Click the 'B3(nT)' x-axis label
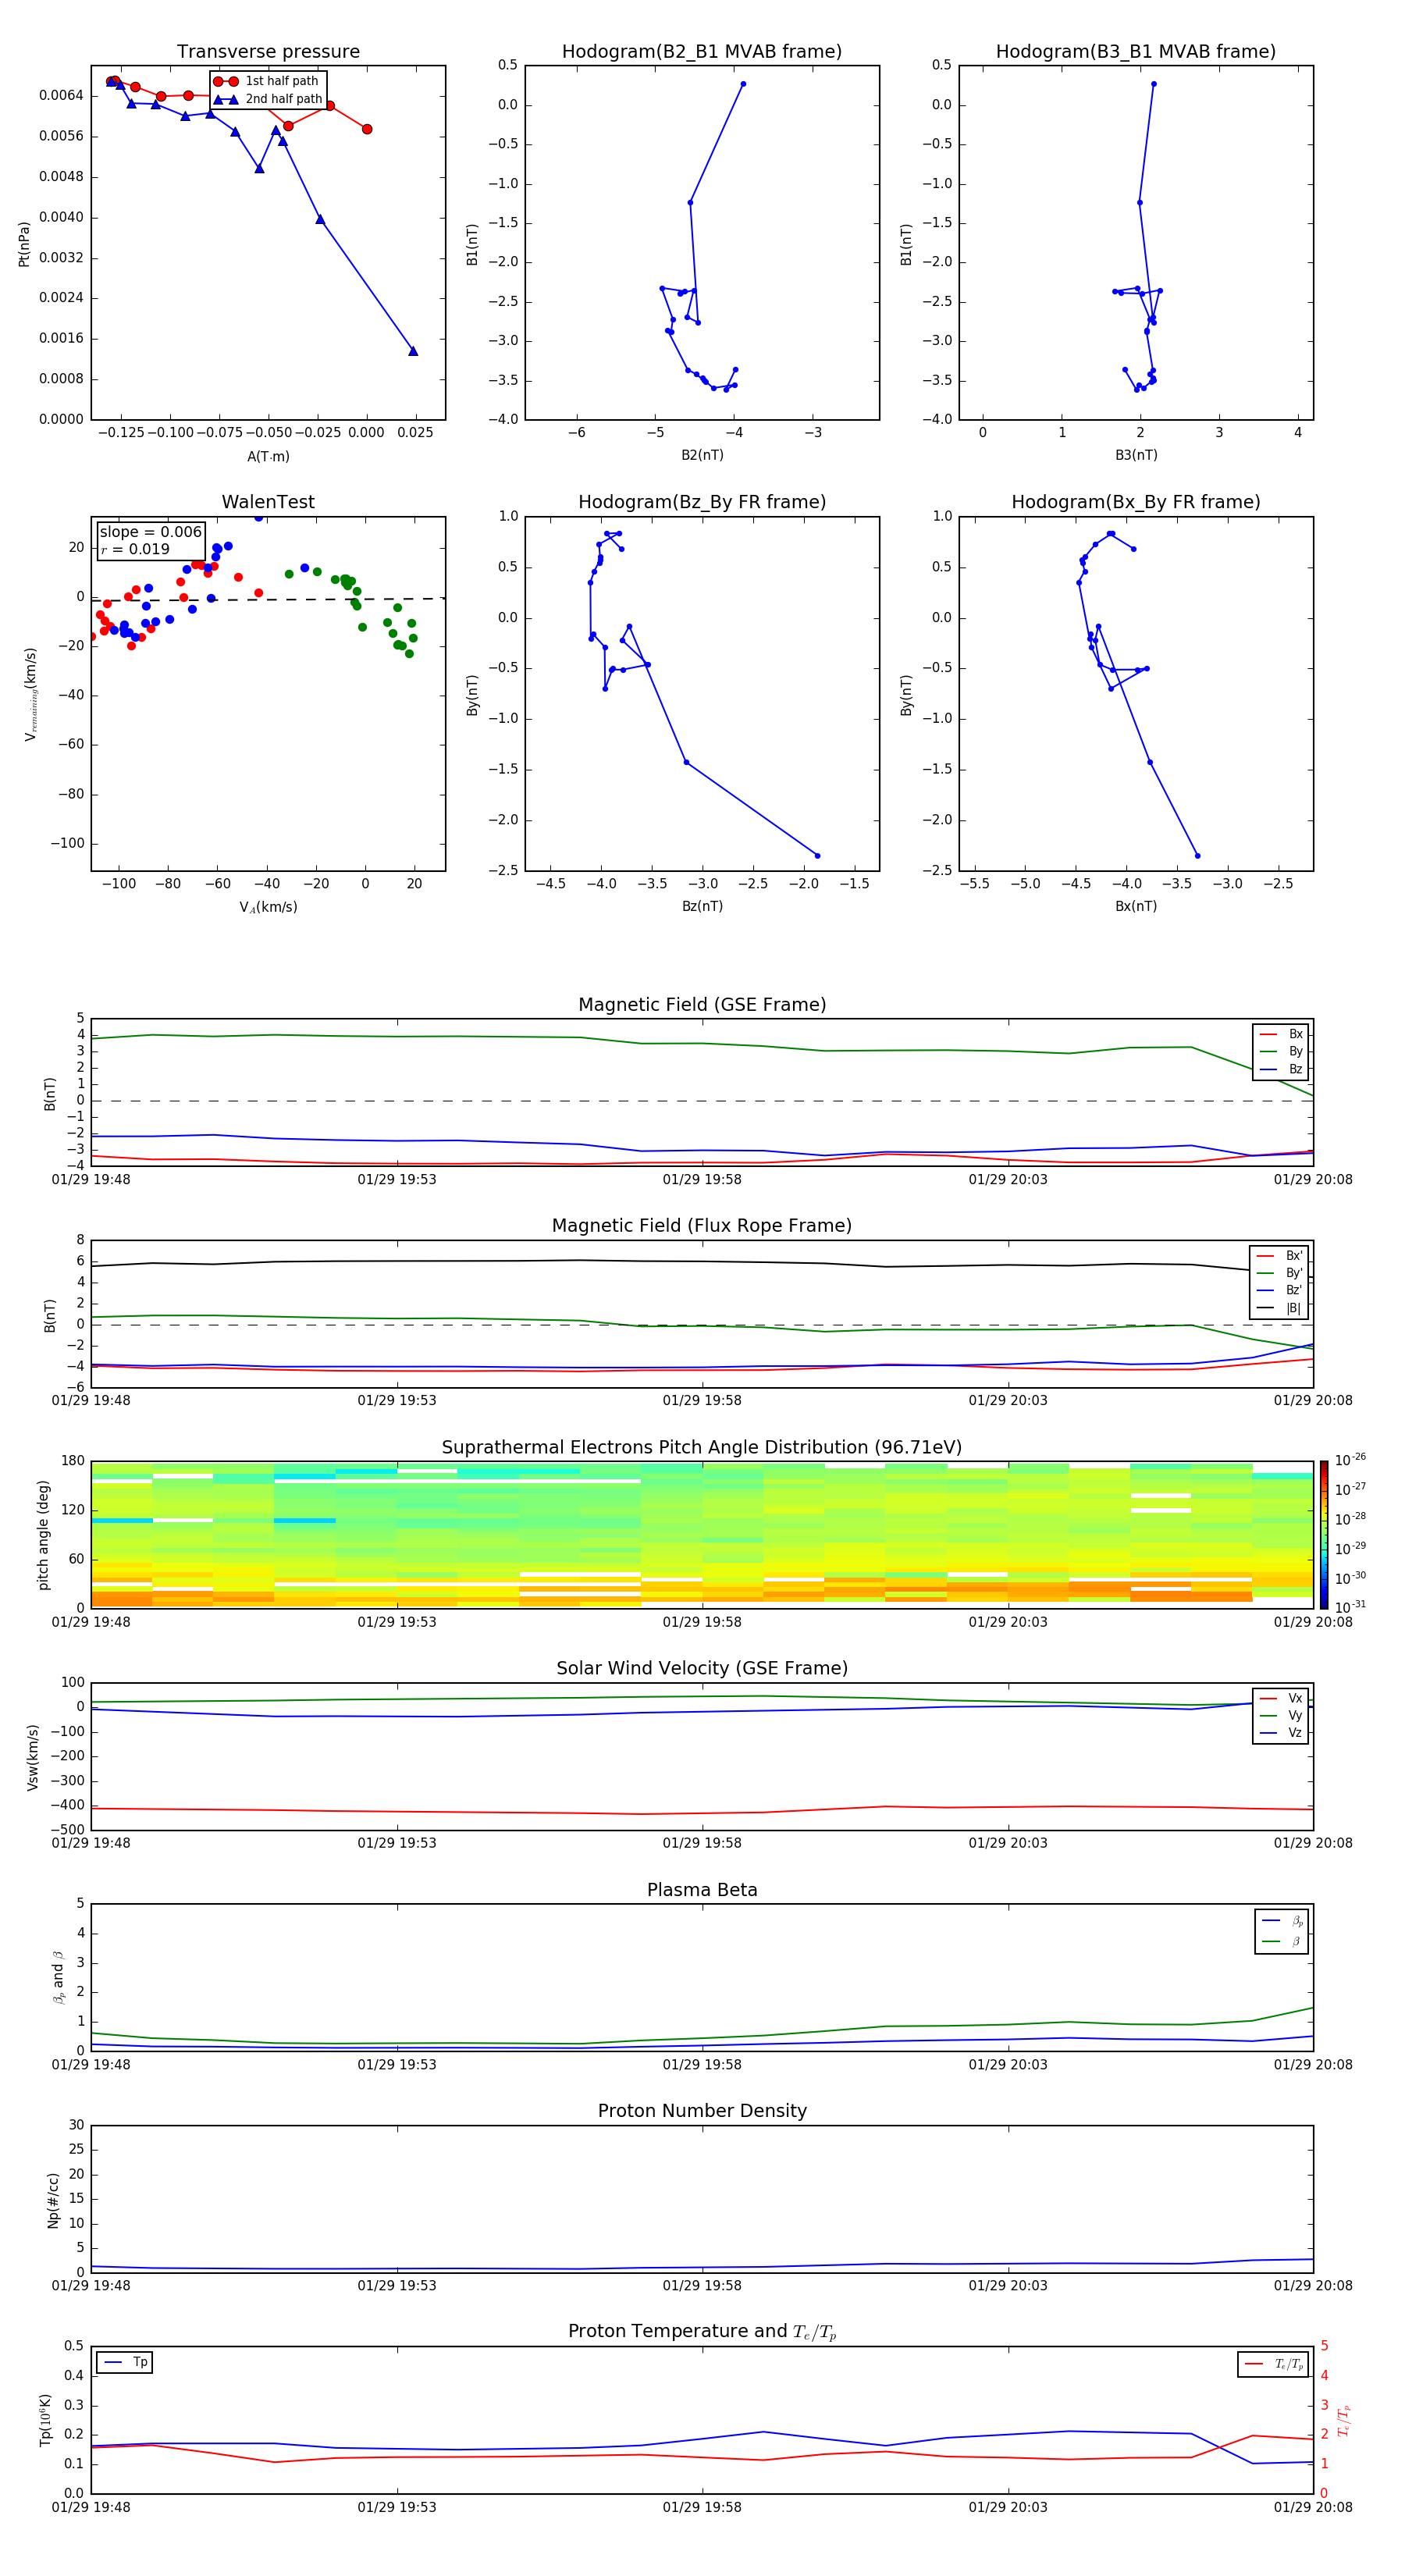 [1136, 456]
